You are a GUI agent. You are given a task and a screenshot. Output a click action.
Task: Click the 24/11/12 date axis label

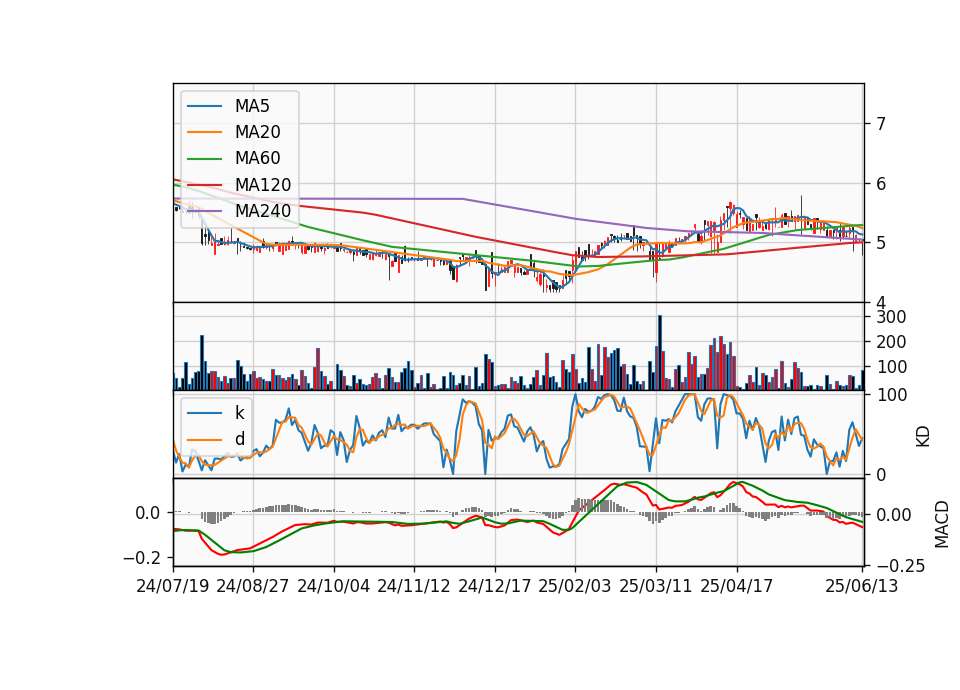click(414, 586)
